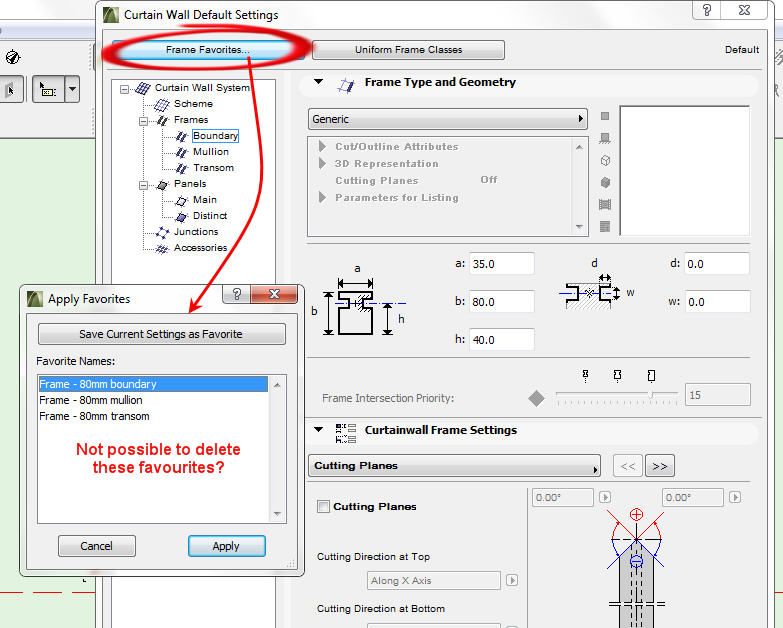Click the d offset field
Screen dimensions: 783x628
click(x=717, y=264)
